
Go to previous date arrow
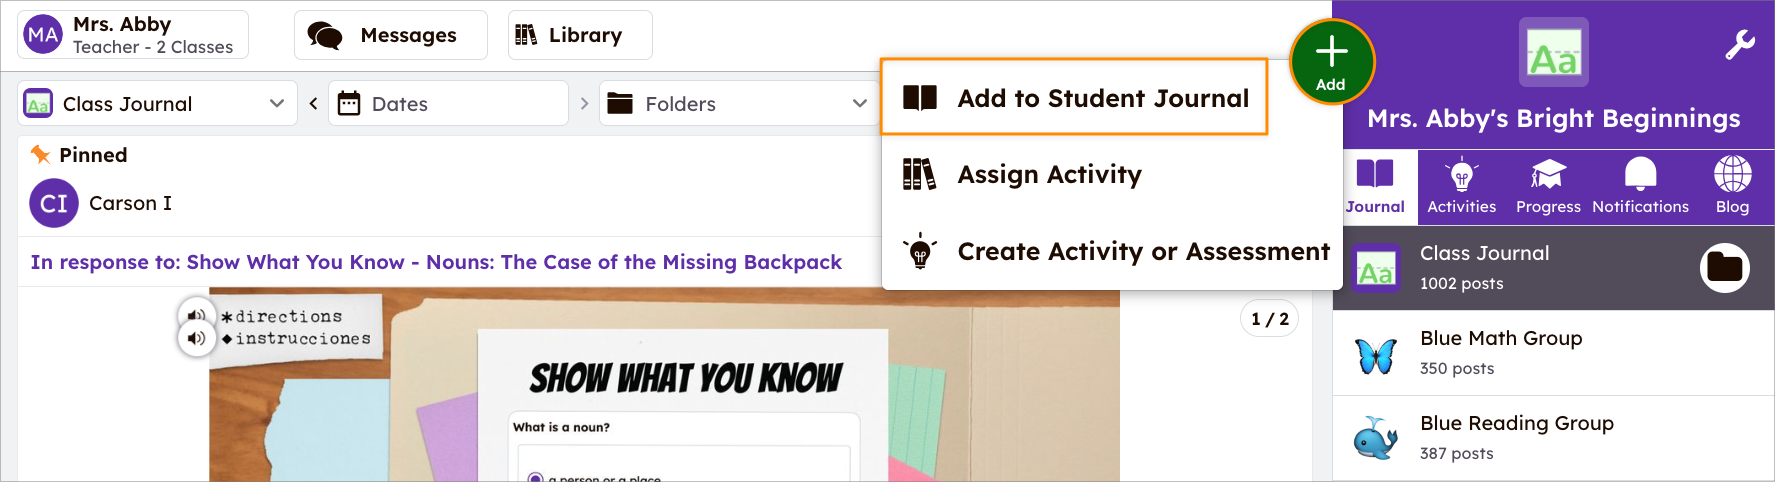tap(313, 103)
